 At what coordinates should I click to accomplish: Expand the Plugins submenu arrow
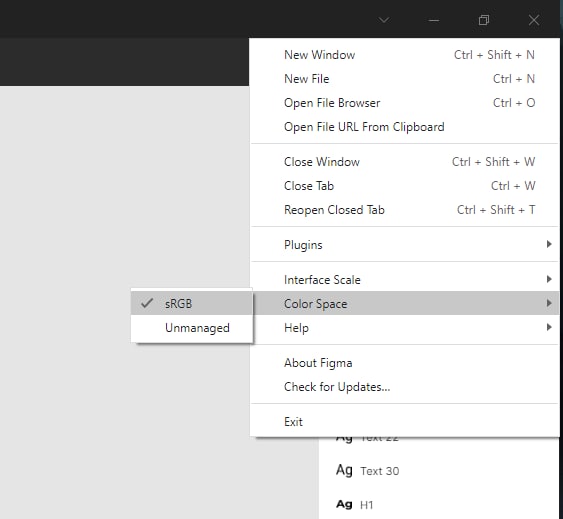549,244
